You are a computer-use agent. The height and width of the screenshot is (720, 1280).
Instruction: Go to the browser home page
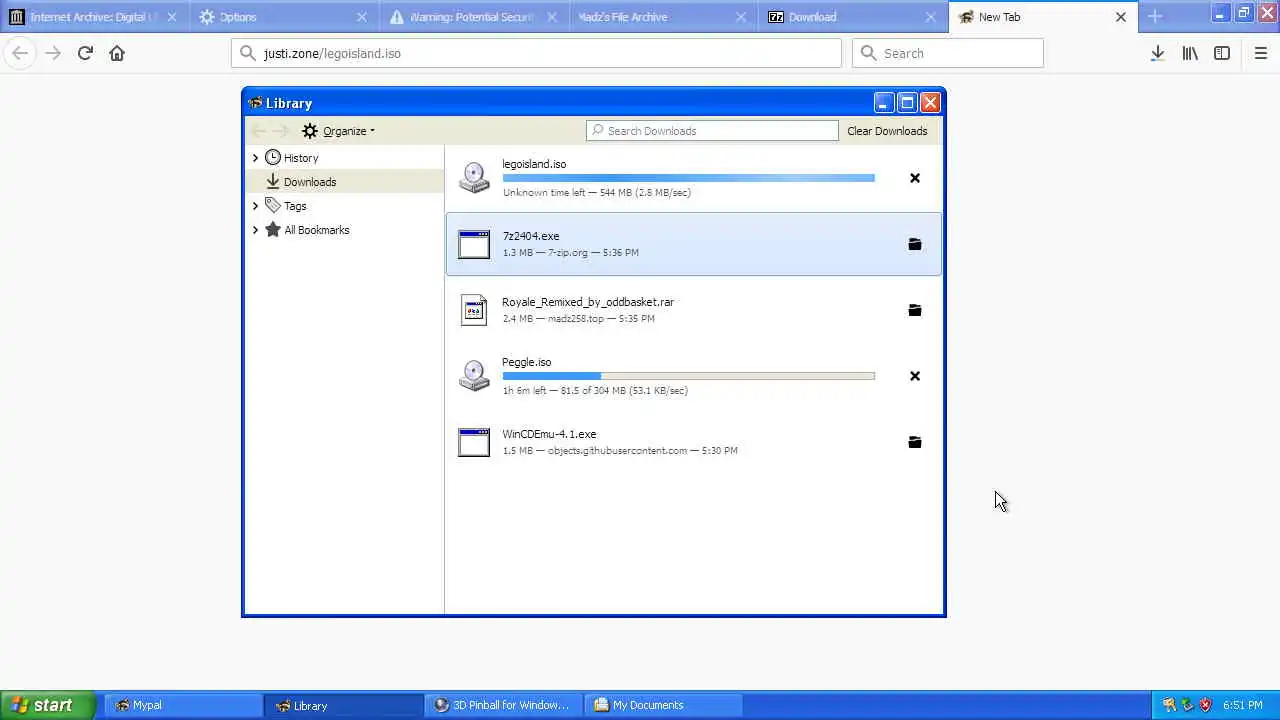117,53
